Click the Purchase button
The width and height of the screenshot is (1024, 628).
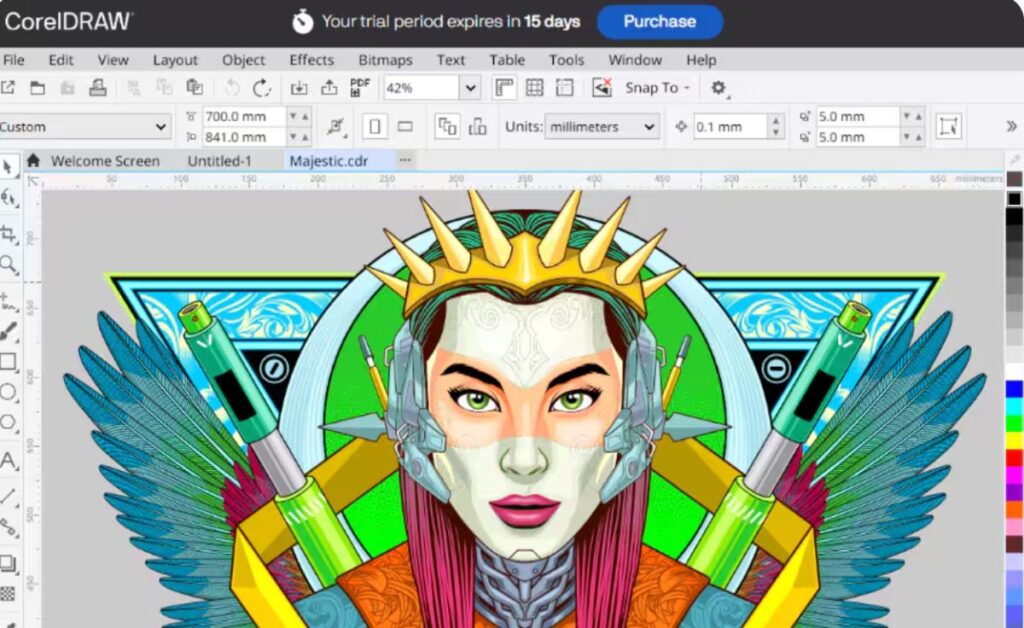660,22
